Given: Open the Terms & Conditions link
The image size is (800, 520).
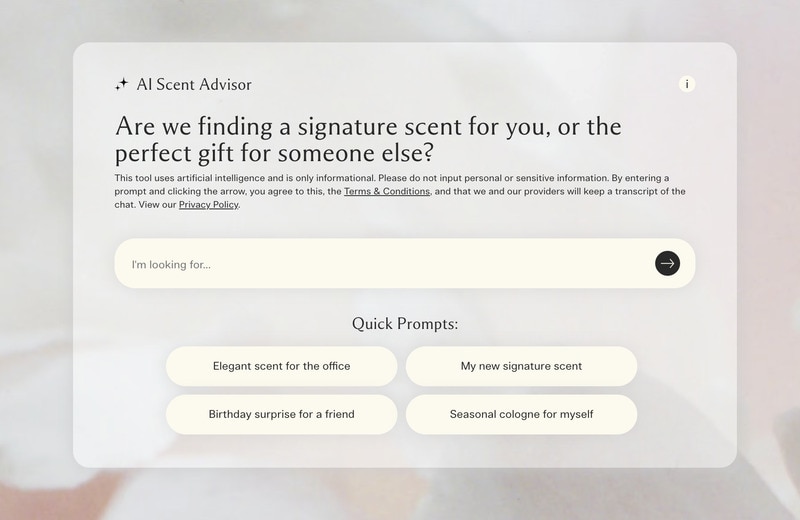Looking at the screenshot, I should 387,191.
